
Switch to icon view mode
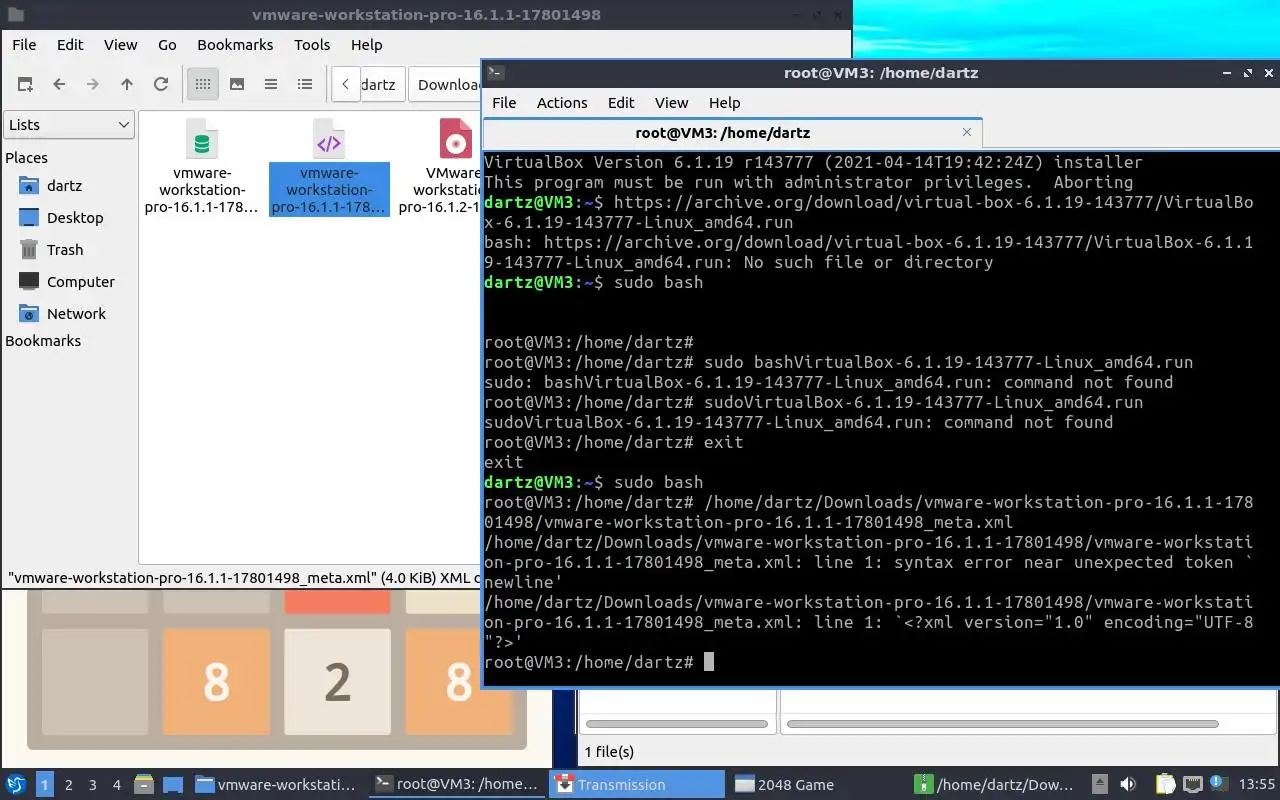pyautogui.click(x=203, y=84)
